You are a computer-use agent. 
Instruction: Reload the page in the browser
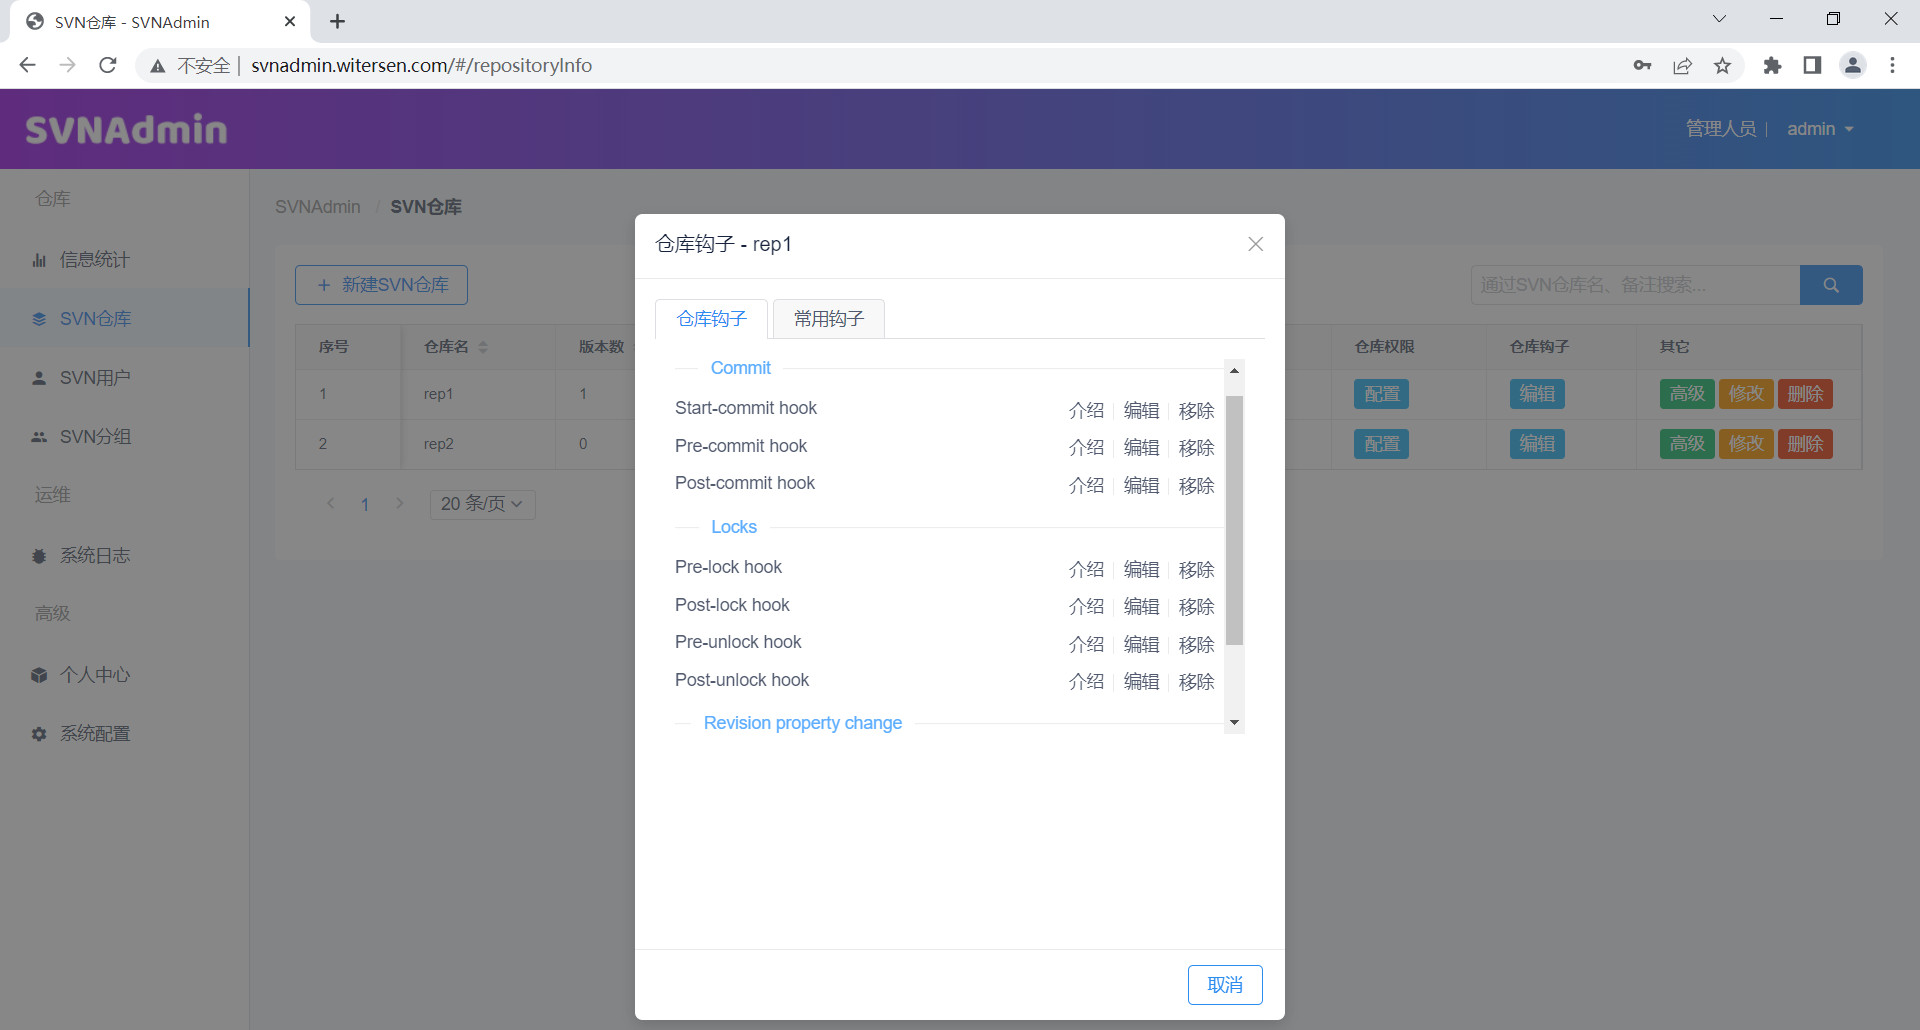tap(108, 65)
